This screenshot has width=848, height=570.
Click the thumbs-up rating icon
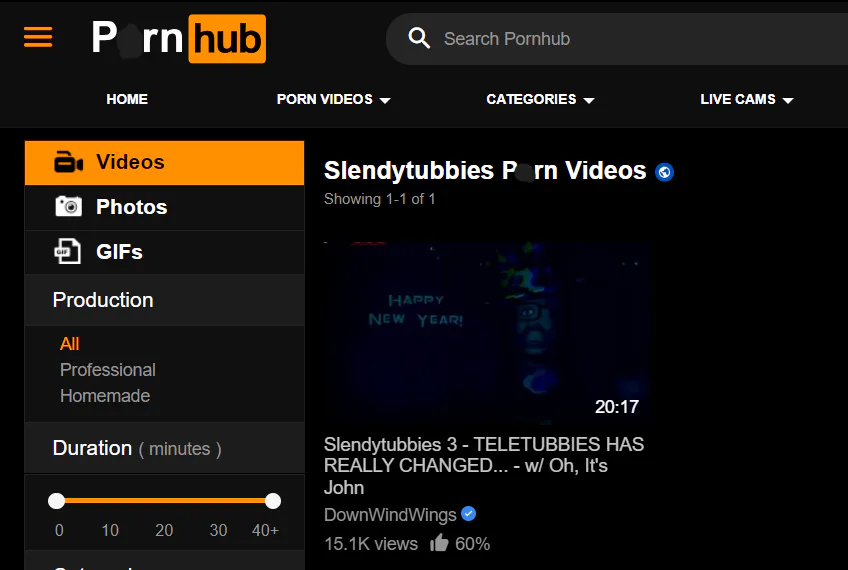[x=439, y=542]
